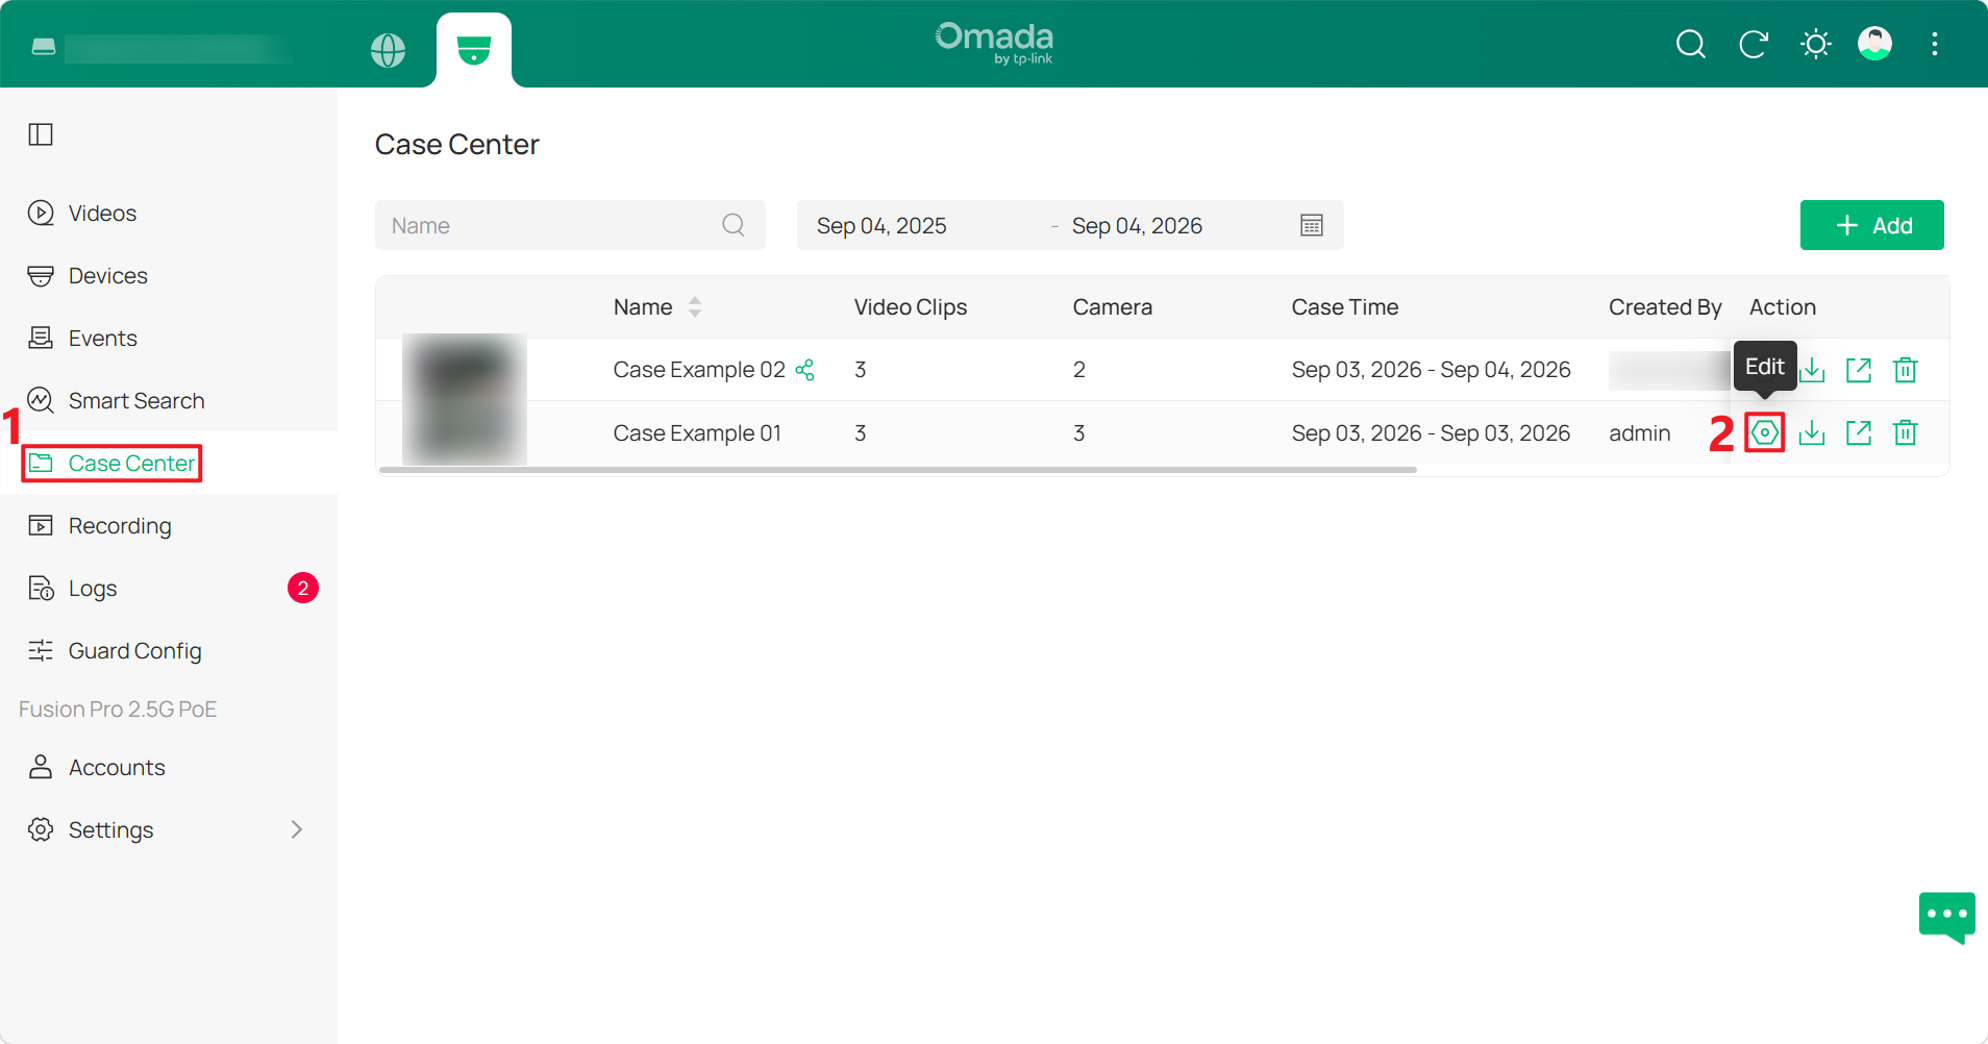Image resolution: width=1988 pixels, height=1044 pixels.
Task: Open the Recording section
Action: point(119,525)
